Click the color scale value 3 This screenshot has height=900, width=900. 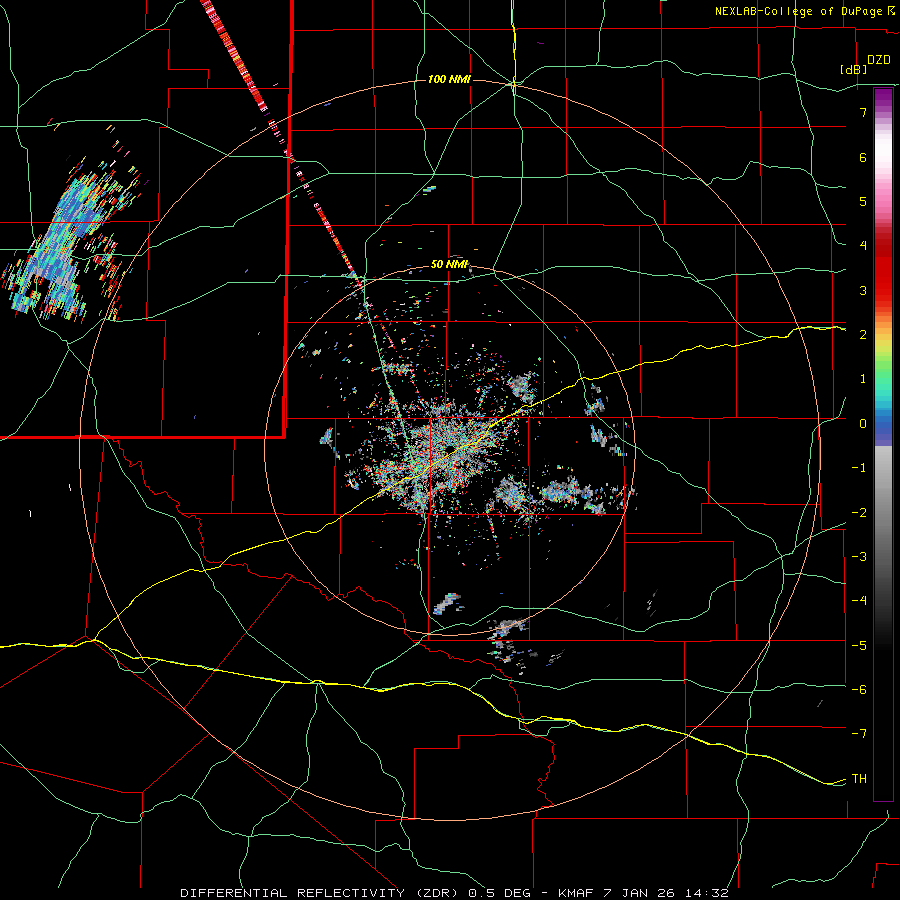[863, 290]
